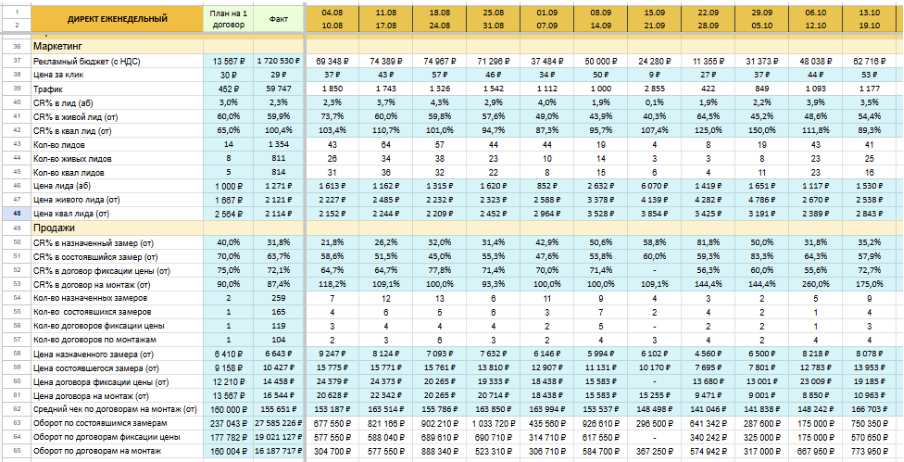Select the Рекламный бюджет (с НДС) row label
The image size is (904, 462).
[87, 62]
